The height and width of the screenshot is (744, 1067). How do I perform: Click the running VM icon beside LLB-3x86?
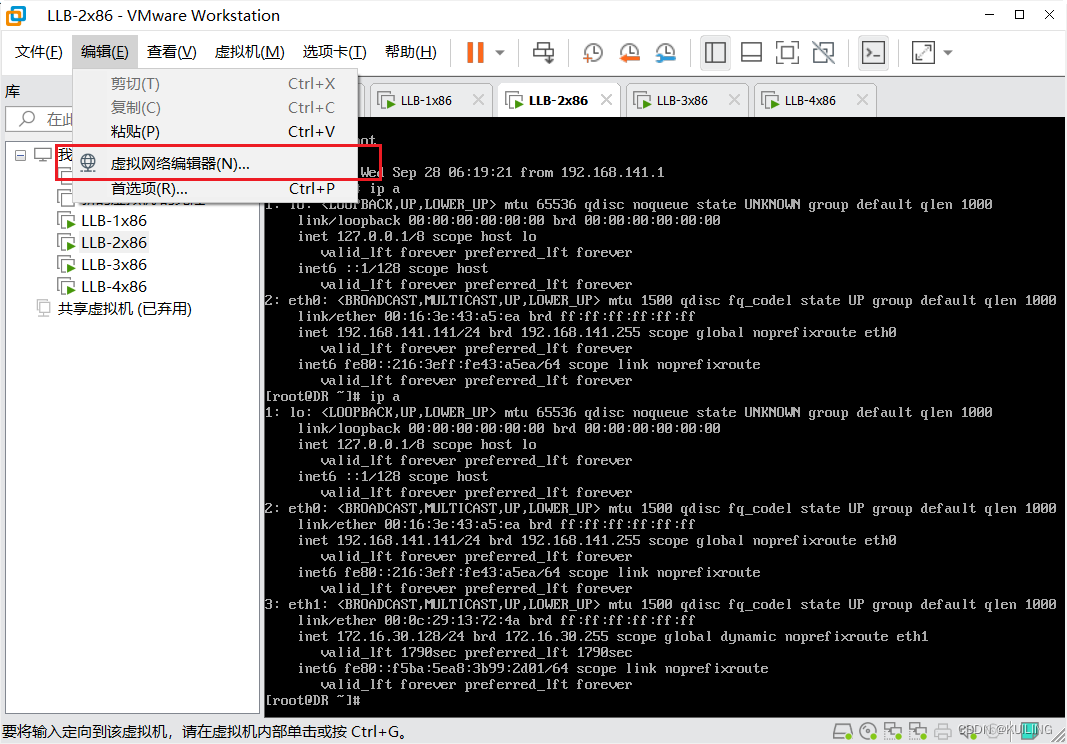(x=67, y=265)
